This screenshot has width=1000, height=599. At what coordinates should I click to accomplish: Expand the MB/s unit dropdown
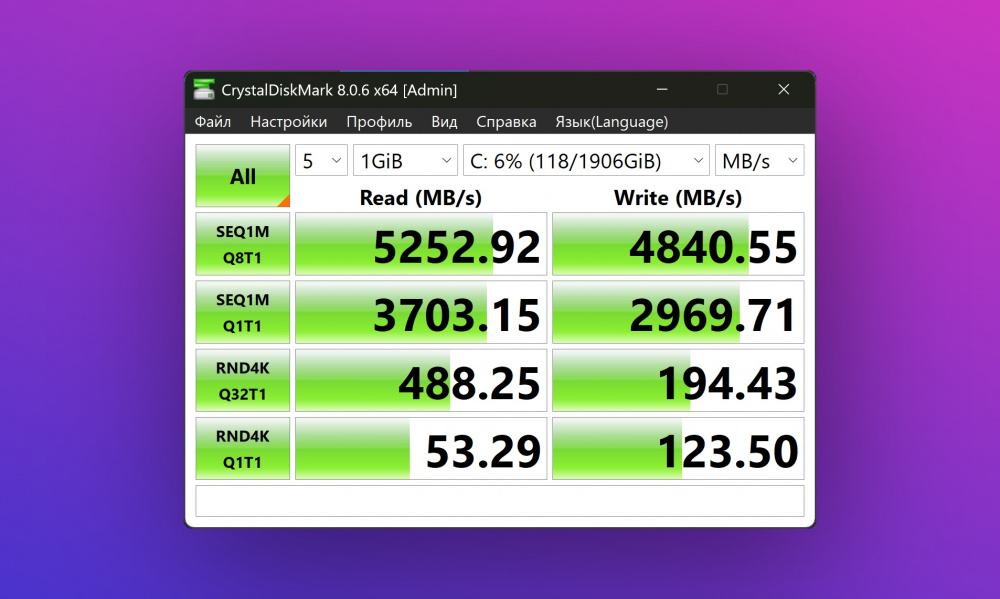click(x=760, y=160)
